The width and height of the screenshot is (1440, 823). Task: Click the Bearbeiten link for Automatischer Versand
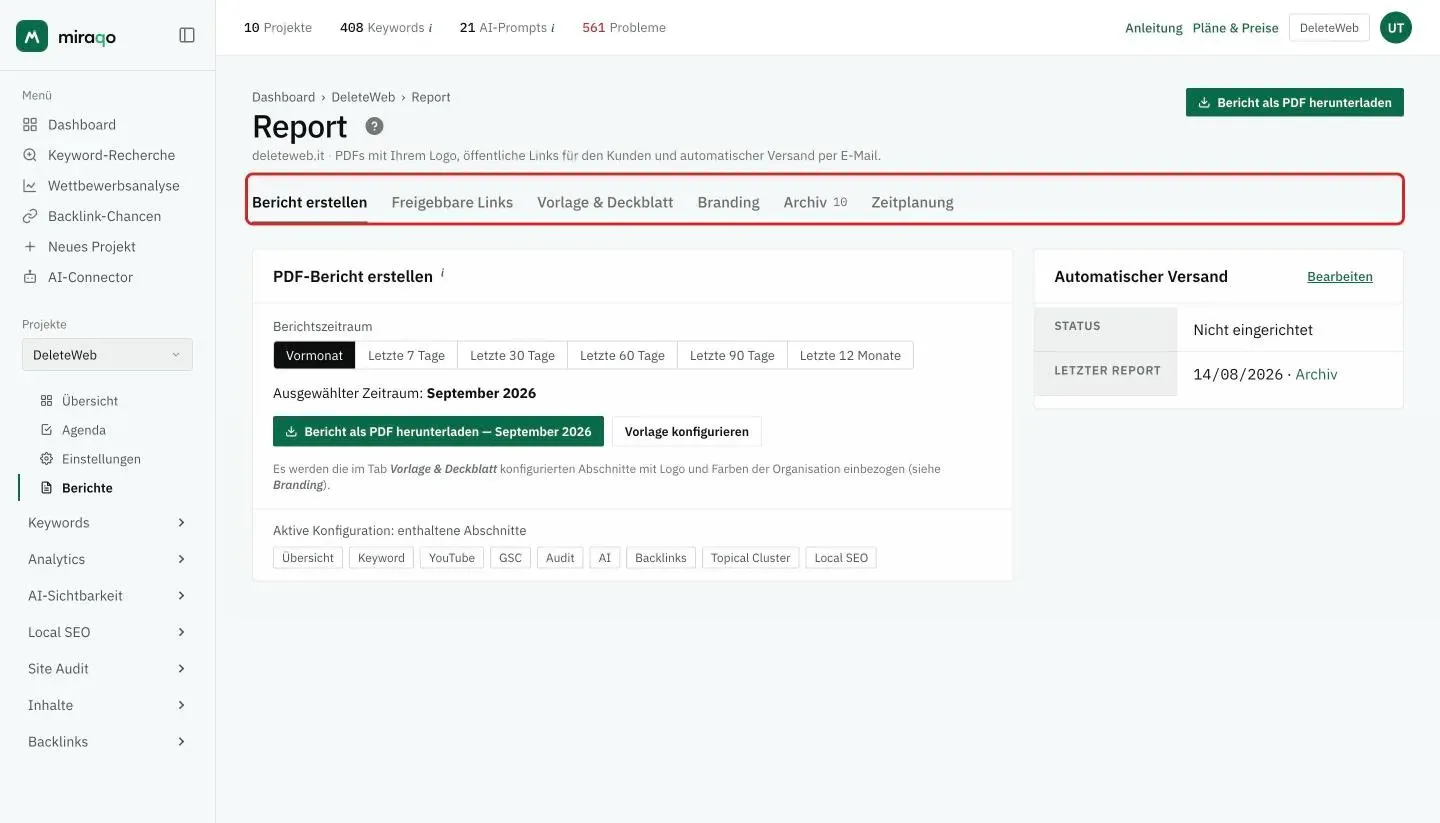[1340, 277]
